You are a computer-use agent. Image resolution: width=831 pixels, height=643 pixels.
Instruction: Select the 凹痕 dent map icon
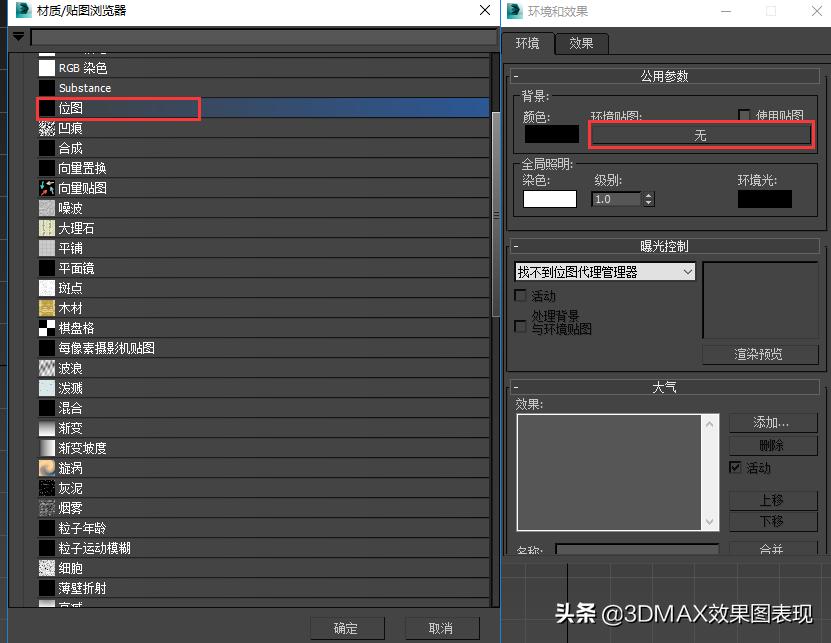(45, 127)
